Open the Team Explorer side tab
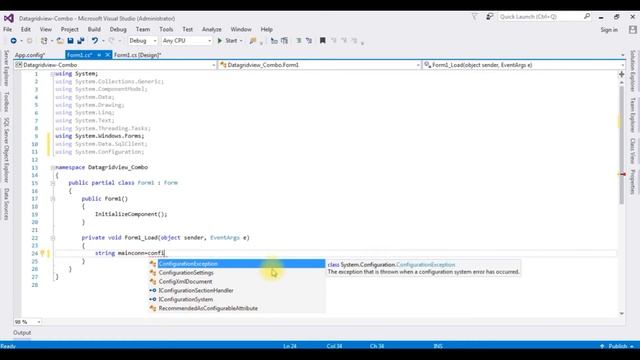 (633, 115)
